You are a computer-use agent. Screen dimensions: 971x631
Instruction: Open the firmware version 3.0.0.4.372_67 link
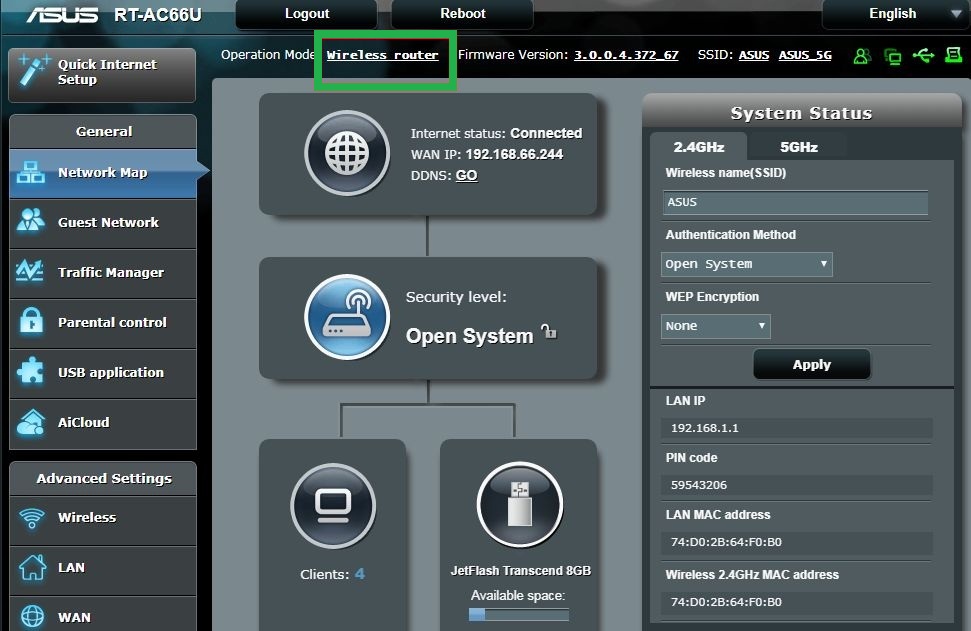[626, 55]
